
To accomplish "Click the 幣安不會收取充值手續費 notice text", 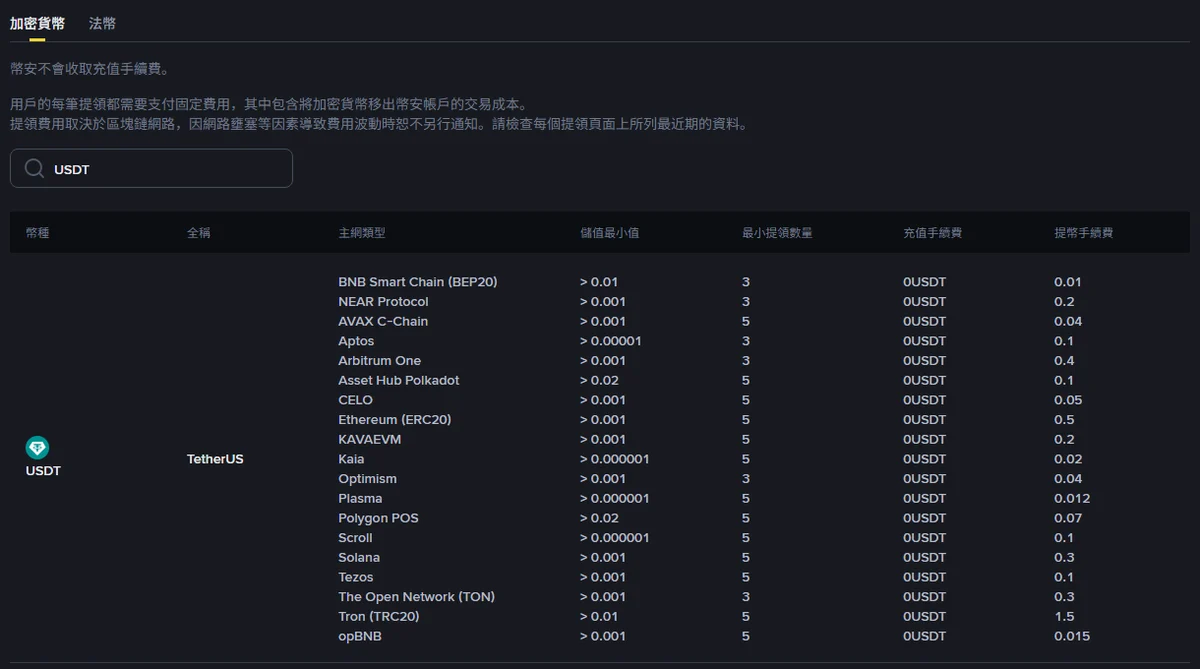I will [89, 69].
